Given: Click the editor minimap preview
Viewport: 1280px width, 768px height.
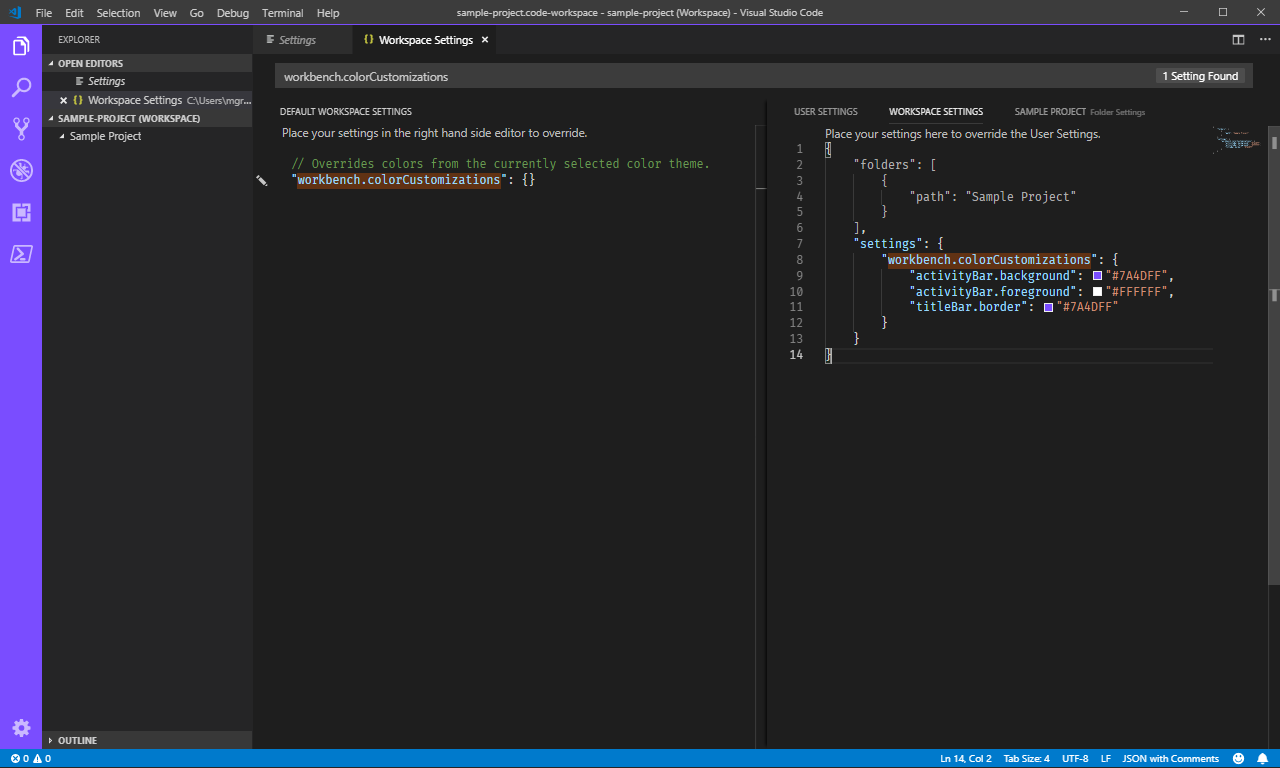Looking at the screenshot, I should coord(1239,140).
